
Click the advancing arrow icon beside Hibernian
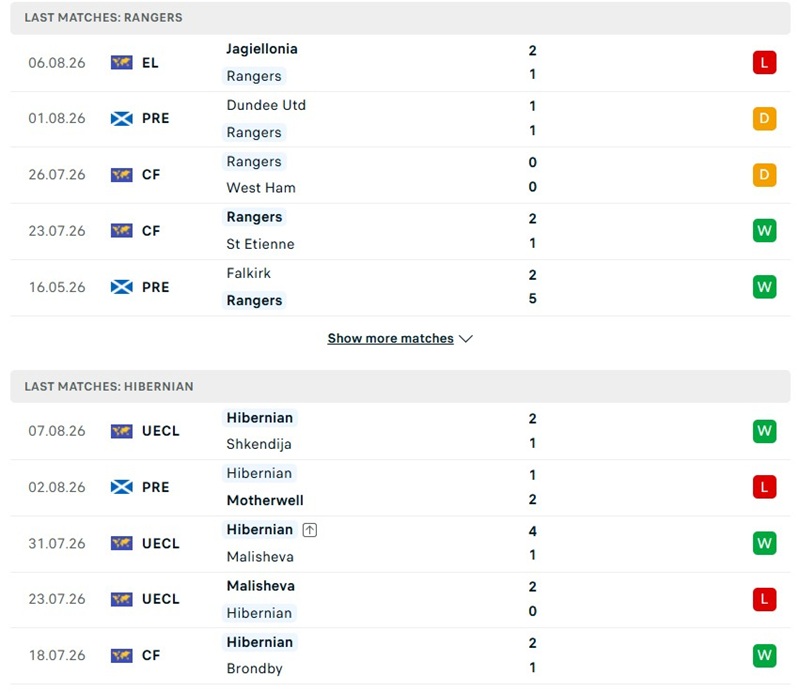309,530
